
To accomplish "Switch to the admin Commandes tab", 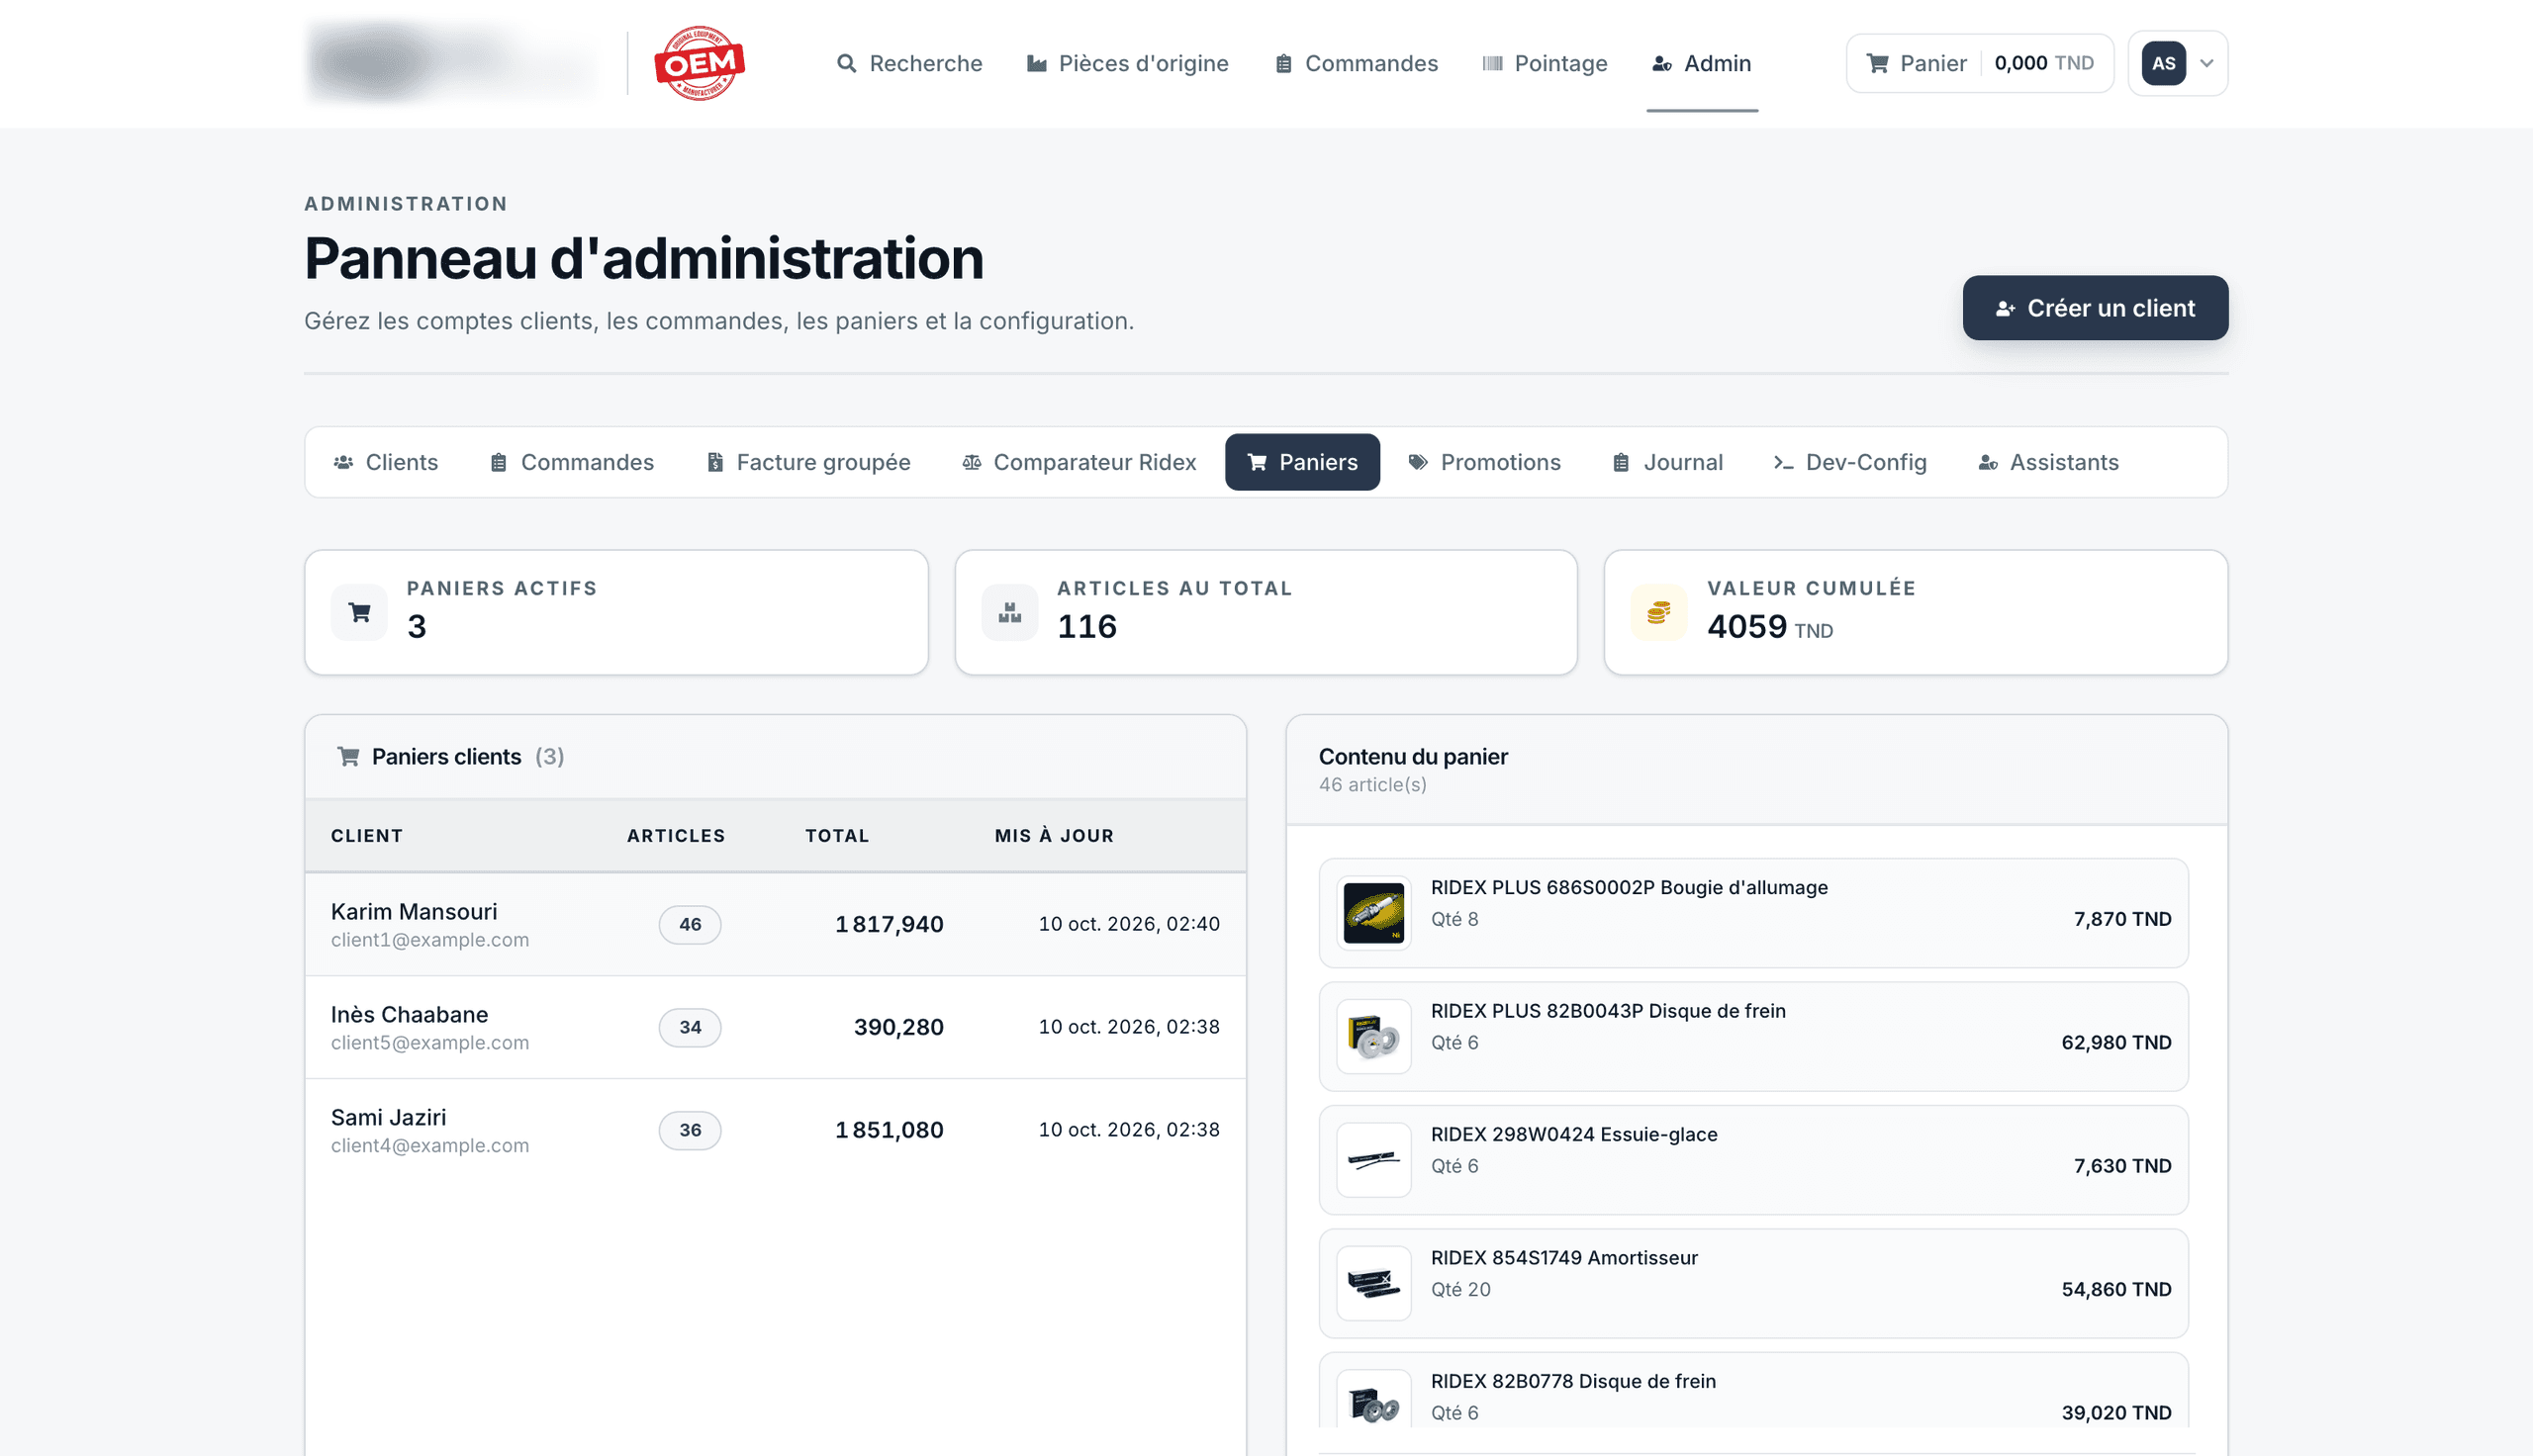I will click(572, 462).
